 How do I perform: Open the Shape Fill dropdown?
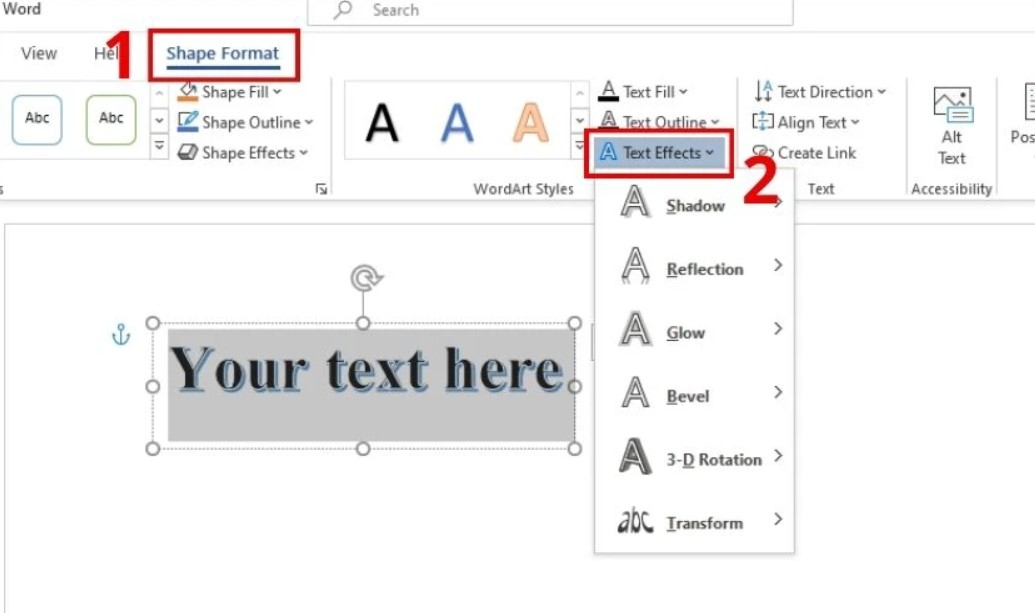coord(229,92)
